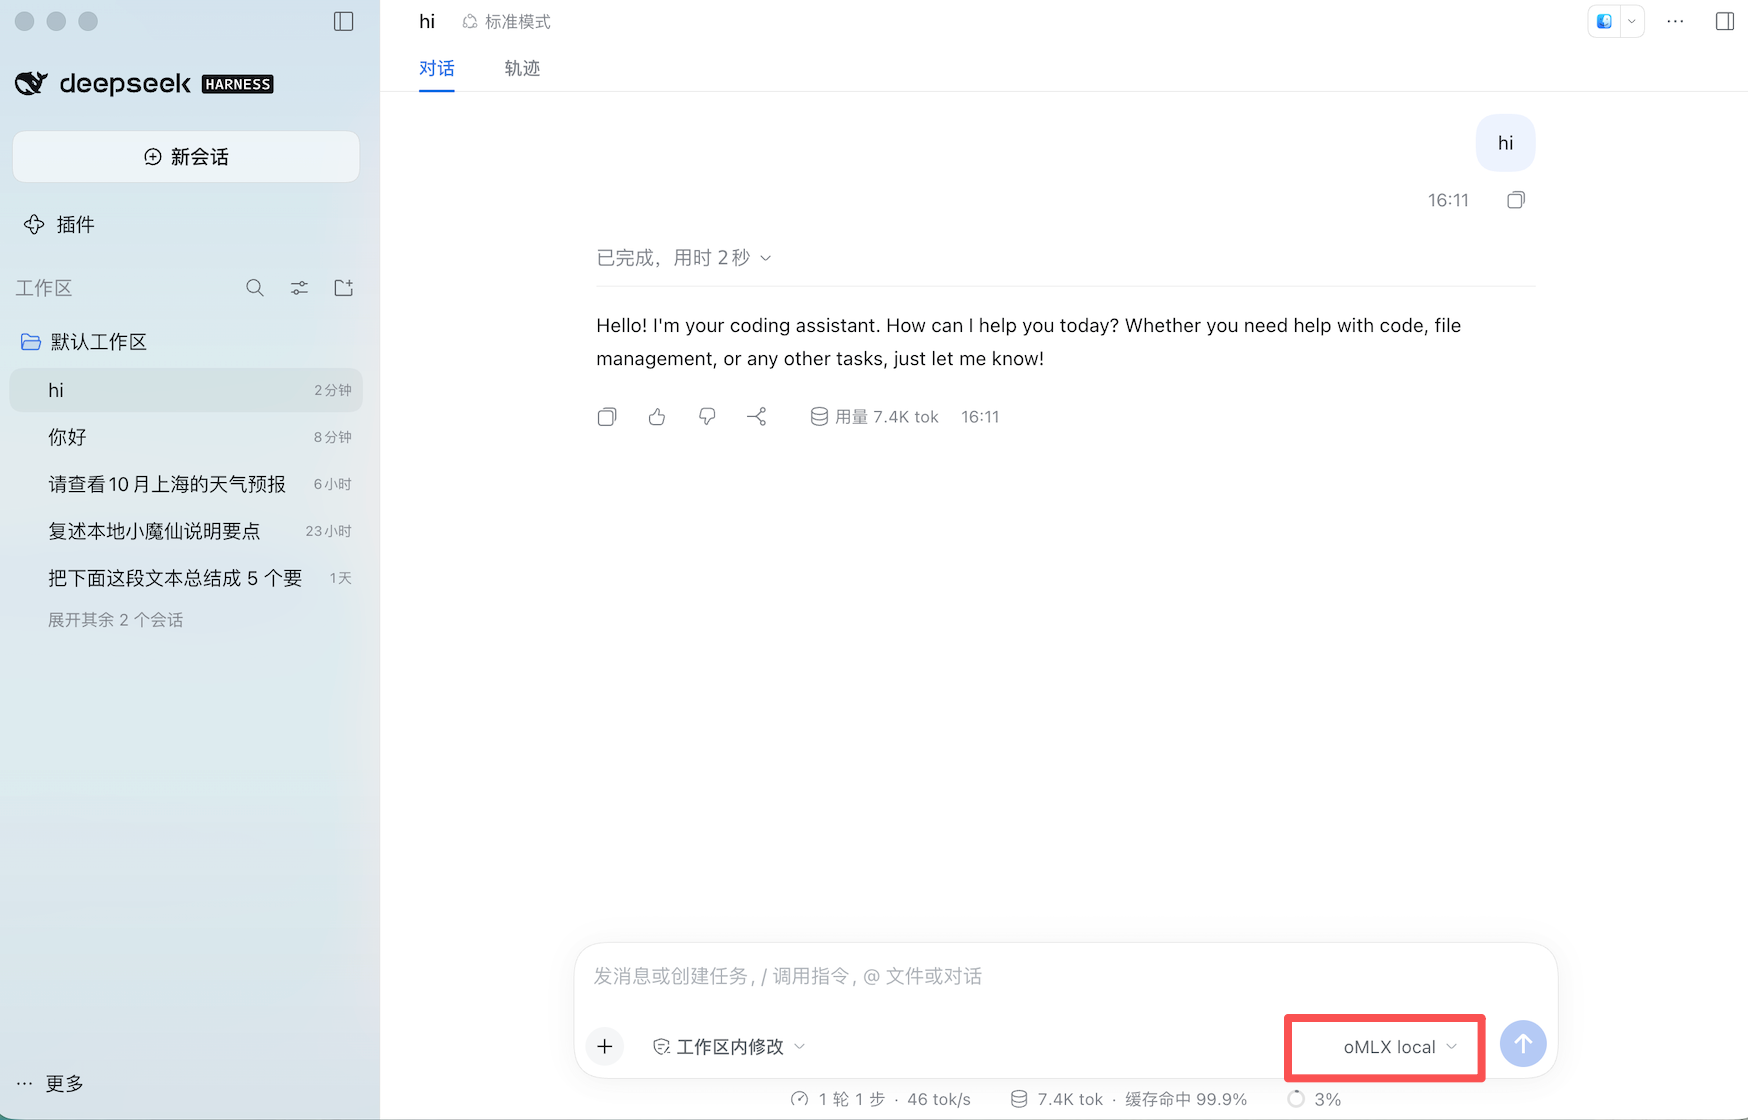Click the deepseek HARNESS logo
This screenshot has height=1120, width=1748.
coord(144,84)
